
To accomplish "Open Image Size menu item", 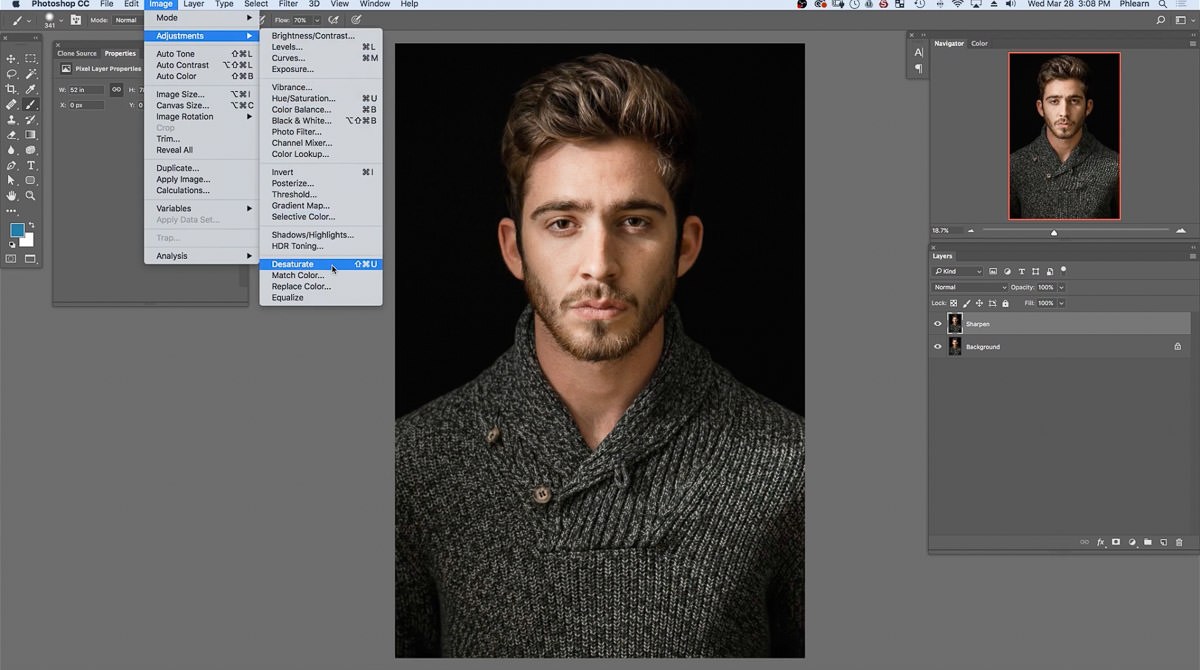I will pos(201,94).
